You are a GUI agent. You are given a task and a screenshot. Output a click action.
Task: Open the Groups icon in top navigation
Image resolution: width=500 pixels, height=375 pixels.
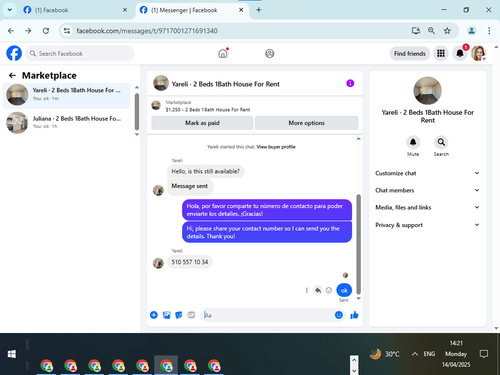(270, 53)
